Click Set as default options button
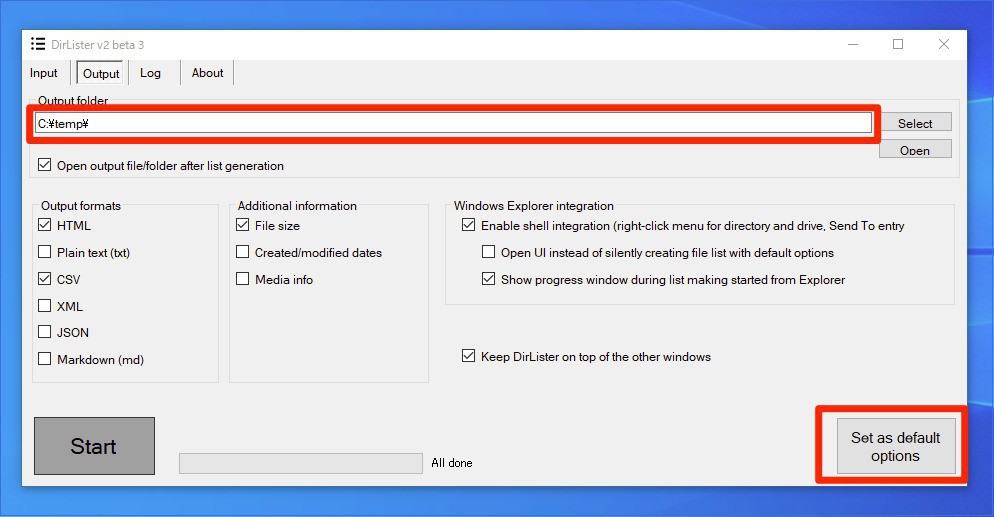Image resolution: width=994 pixels, height=517 pixels. pos(896,446)
